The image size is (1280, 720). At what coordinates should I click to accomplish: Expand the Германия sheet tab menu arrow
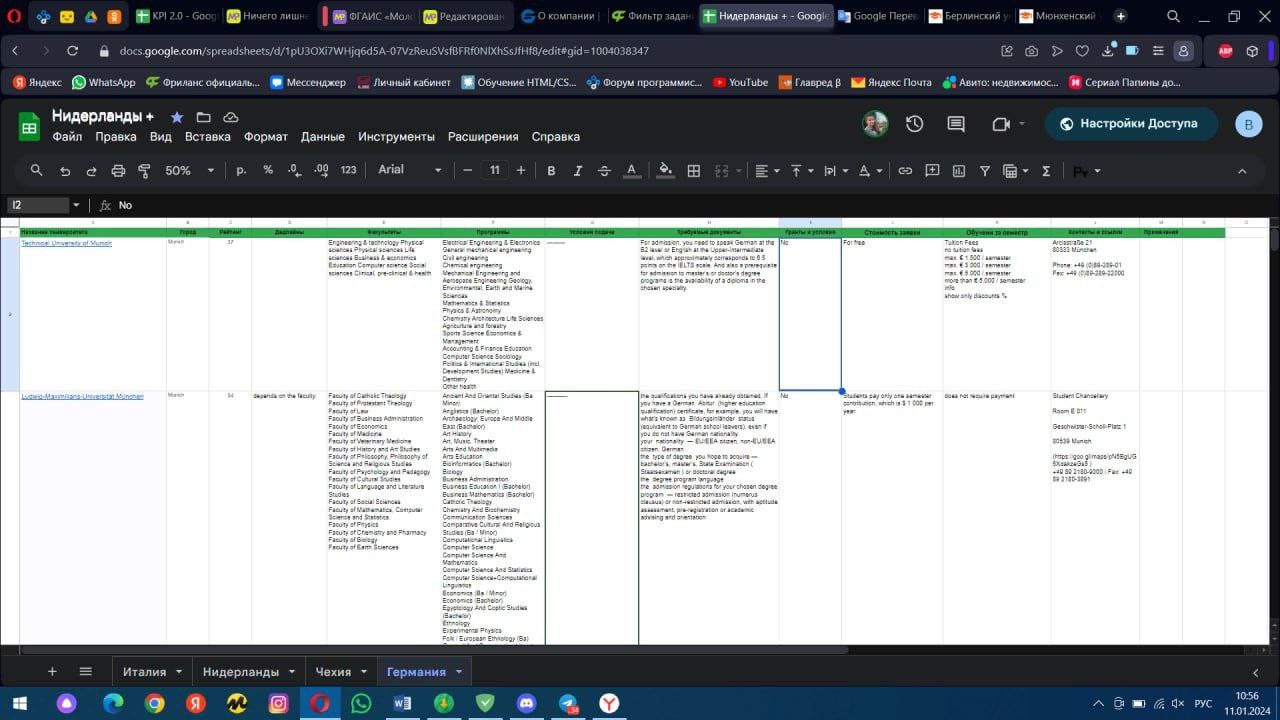[459, 672]
